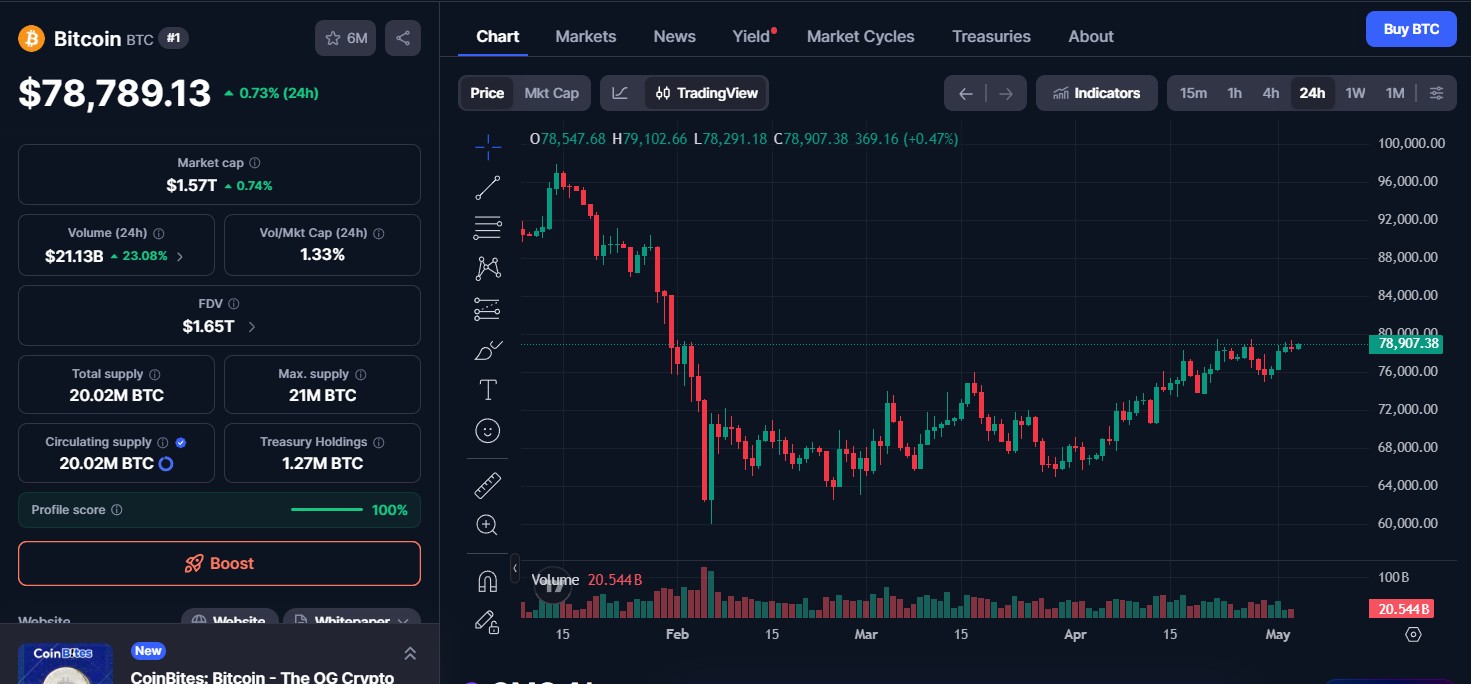Viewport: 1471px width, 684px height.
Task: Select the trend line drawing tool
Action: (x=488, y=187)
